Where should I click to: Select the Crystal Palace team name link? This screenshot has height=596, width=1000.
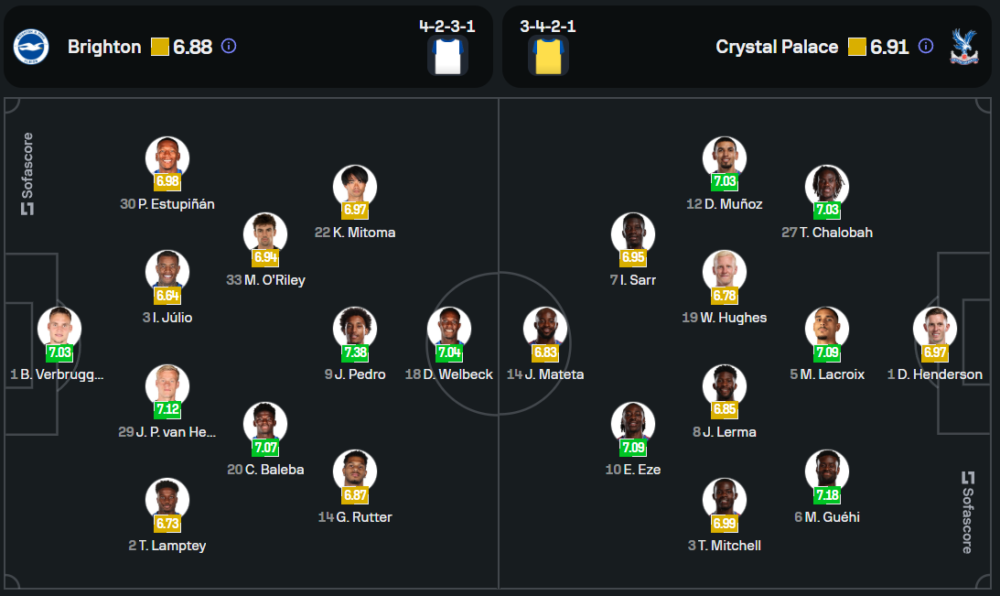pos(777,47)
